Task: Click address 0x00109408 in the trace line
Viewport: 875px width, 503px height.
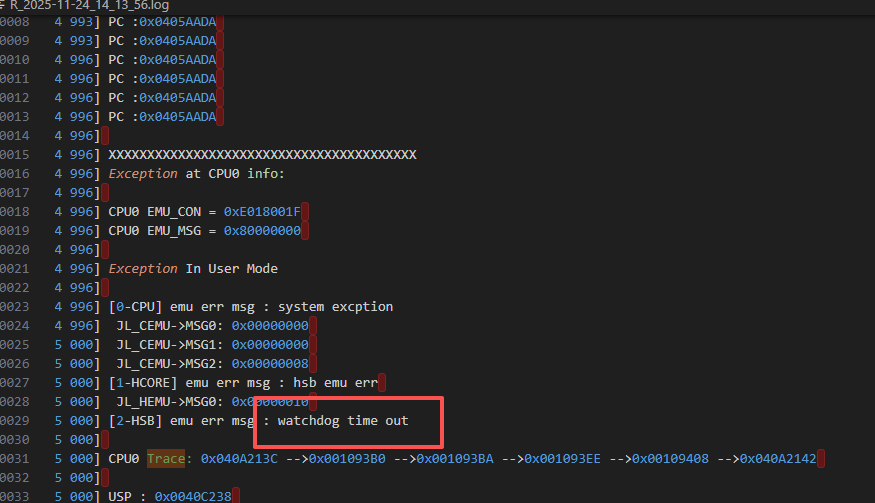Action: click(x=670, y=458)
